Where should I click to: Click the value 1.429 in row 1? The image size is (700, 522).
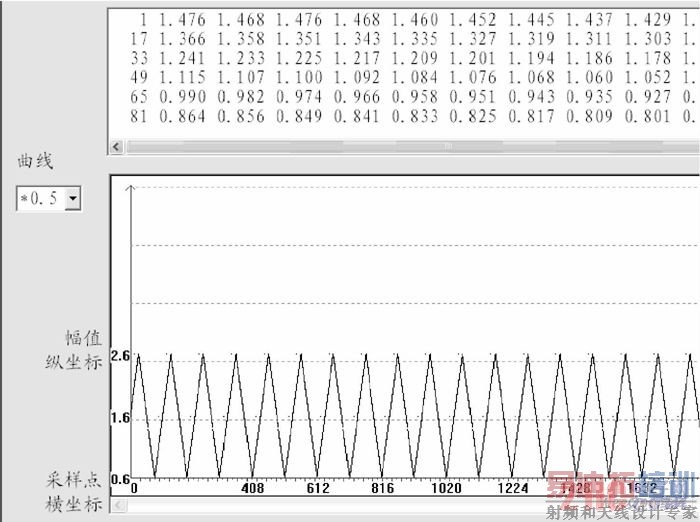[647, 20]
